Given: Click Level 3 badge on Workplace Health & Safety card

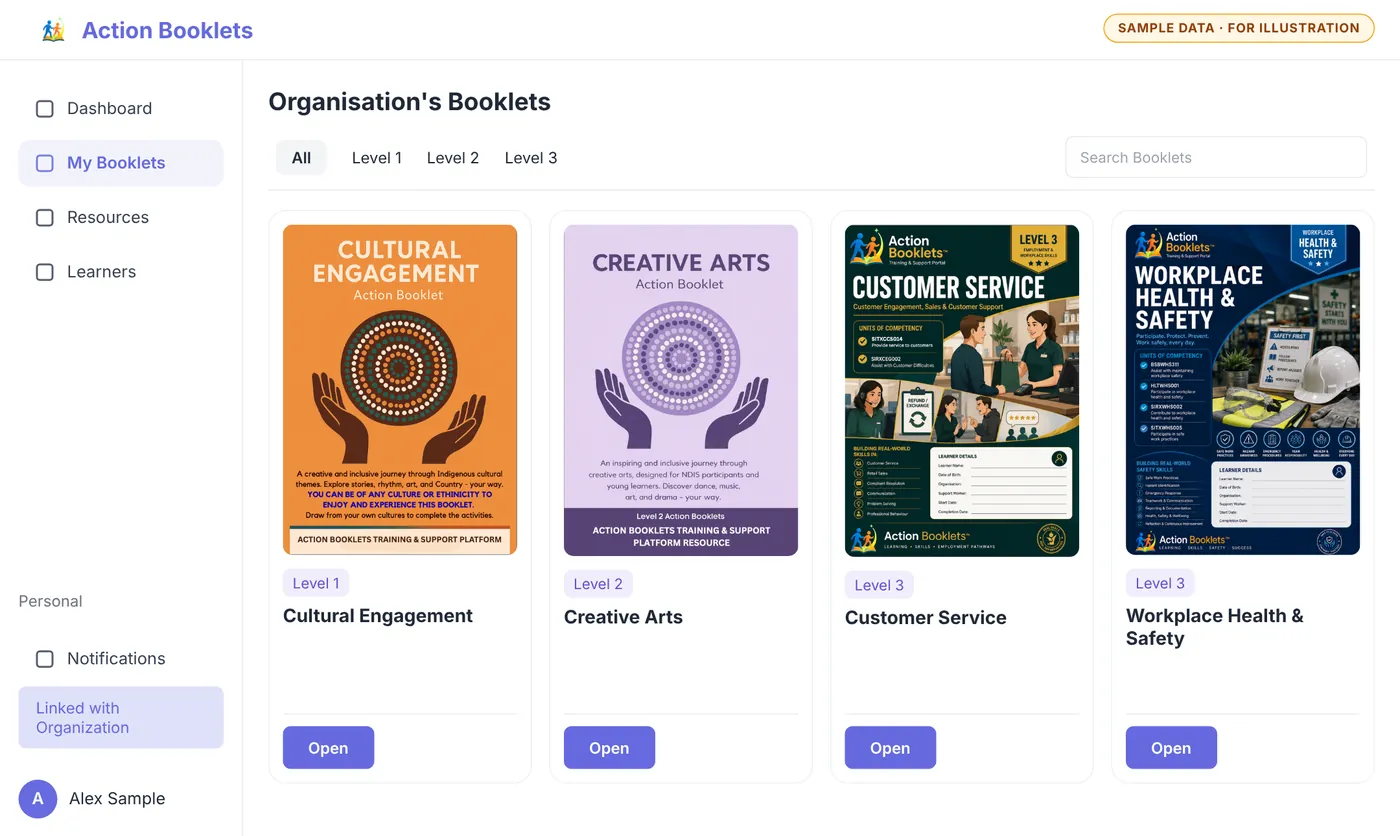Looking at the screenshot, I should pos(1160,584).
